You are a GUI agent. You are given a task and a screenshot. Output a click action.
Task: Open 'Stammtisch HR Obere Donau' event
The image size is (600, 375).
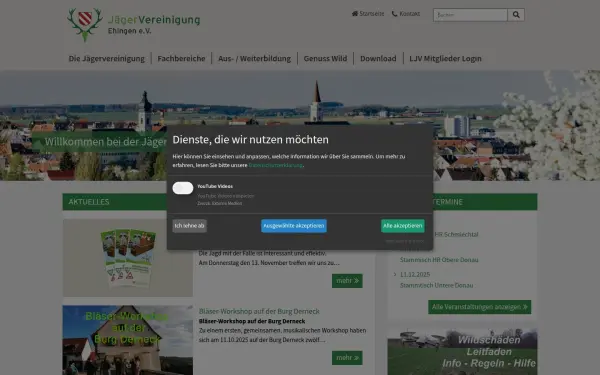click(439, 260)
